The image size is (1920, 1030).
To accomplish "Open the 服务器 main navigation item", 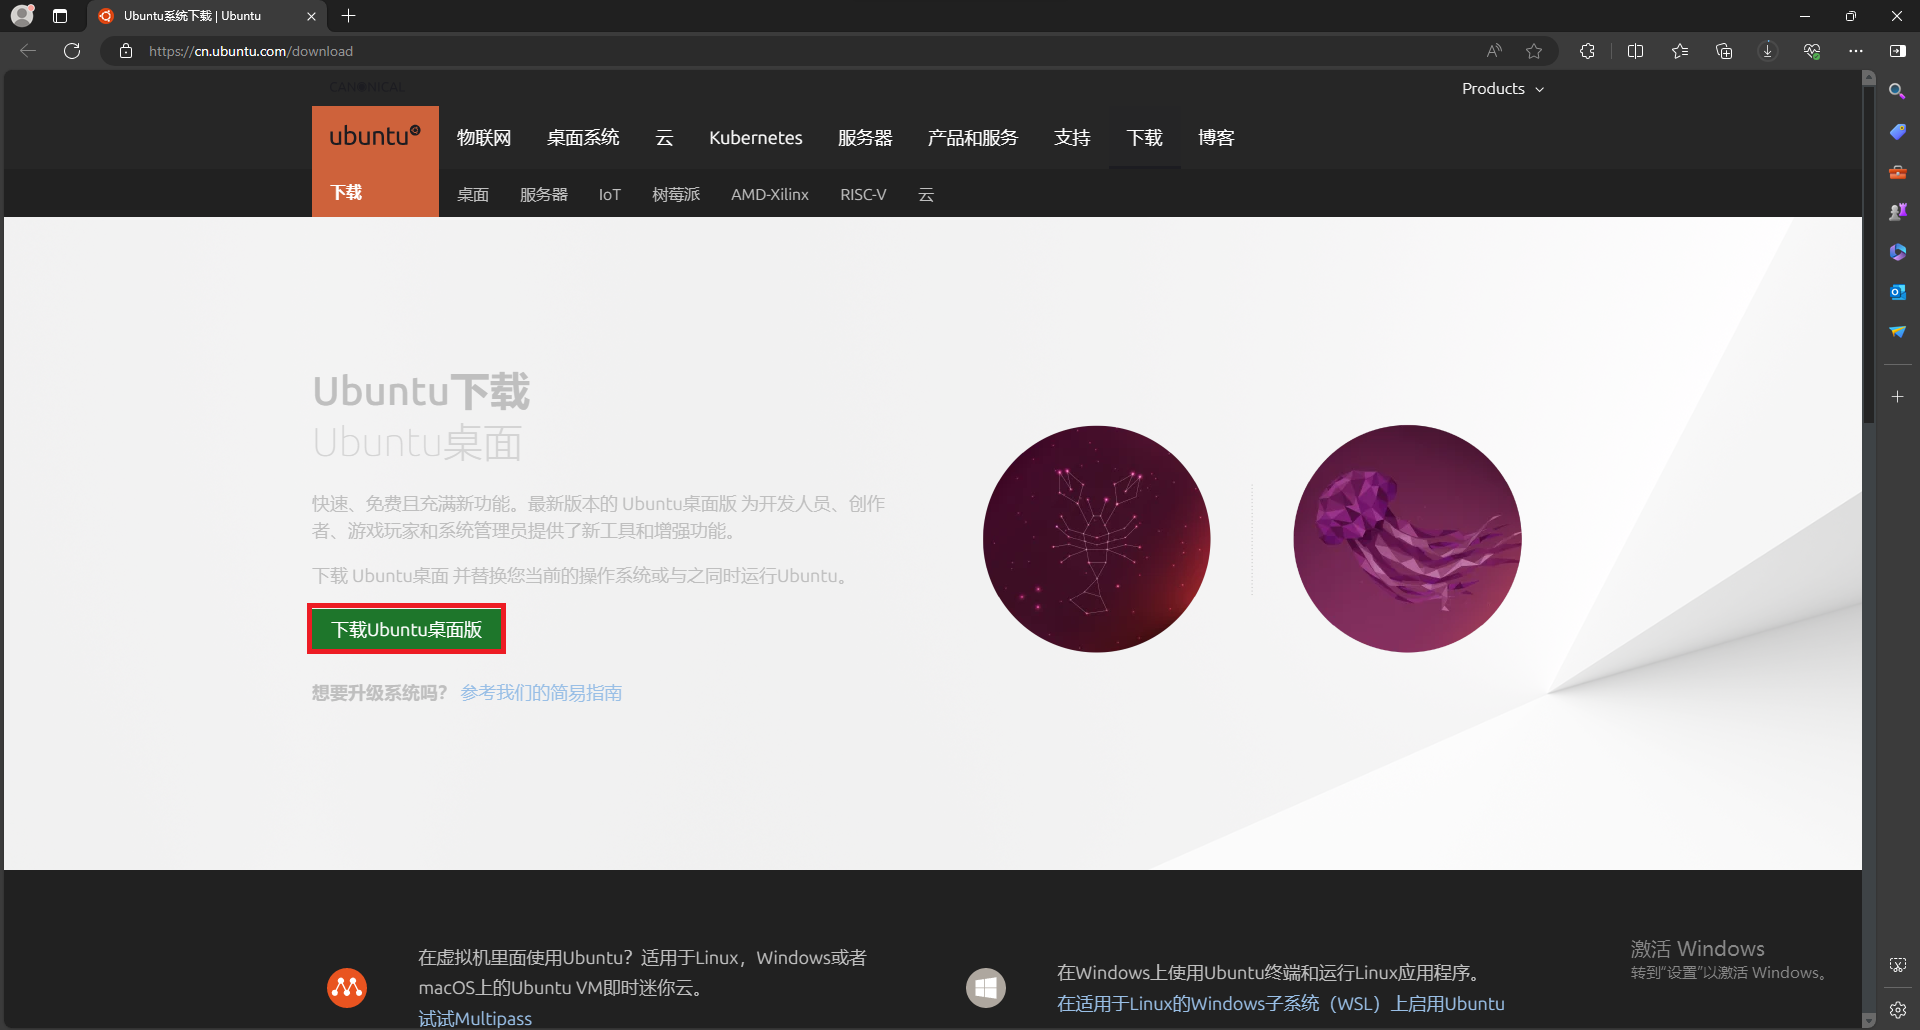I will click(865, 138).
